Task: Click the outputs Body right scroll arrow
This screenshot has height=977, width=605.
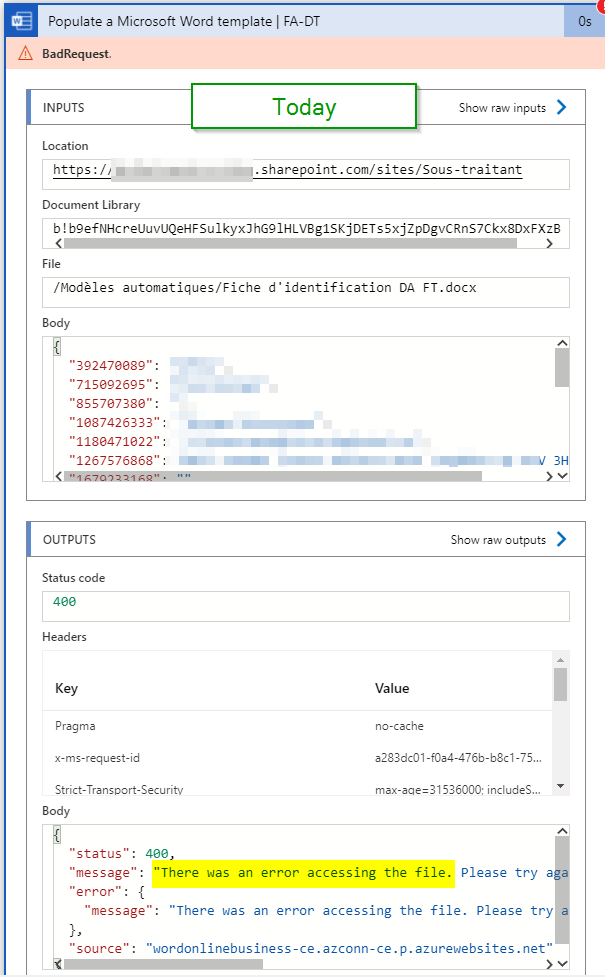Action: click(x=549, y=964)
